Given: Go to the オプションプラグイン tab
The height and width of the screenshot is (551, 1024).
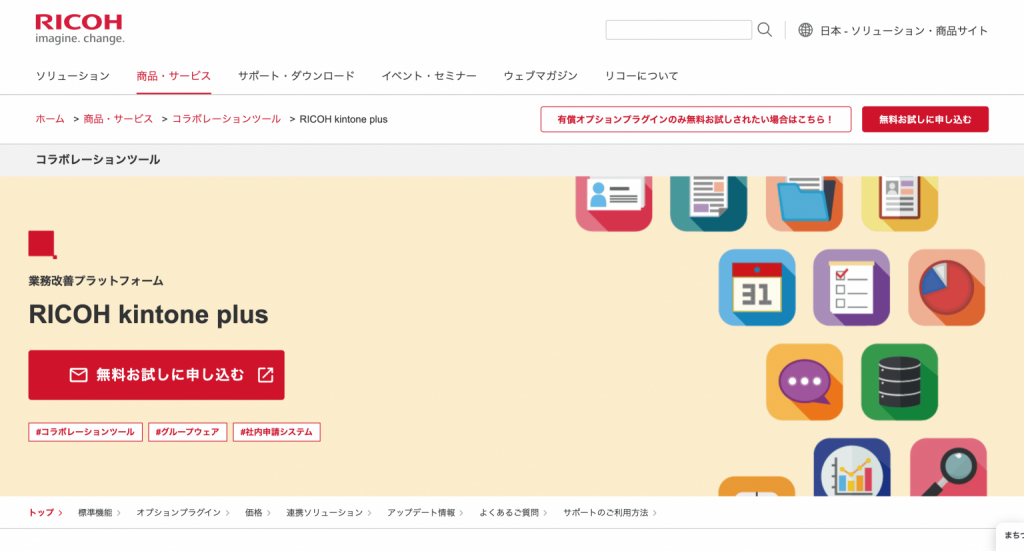Looking at the screenshot, I should pos(183,512).
